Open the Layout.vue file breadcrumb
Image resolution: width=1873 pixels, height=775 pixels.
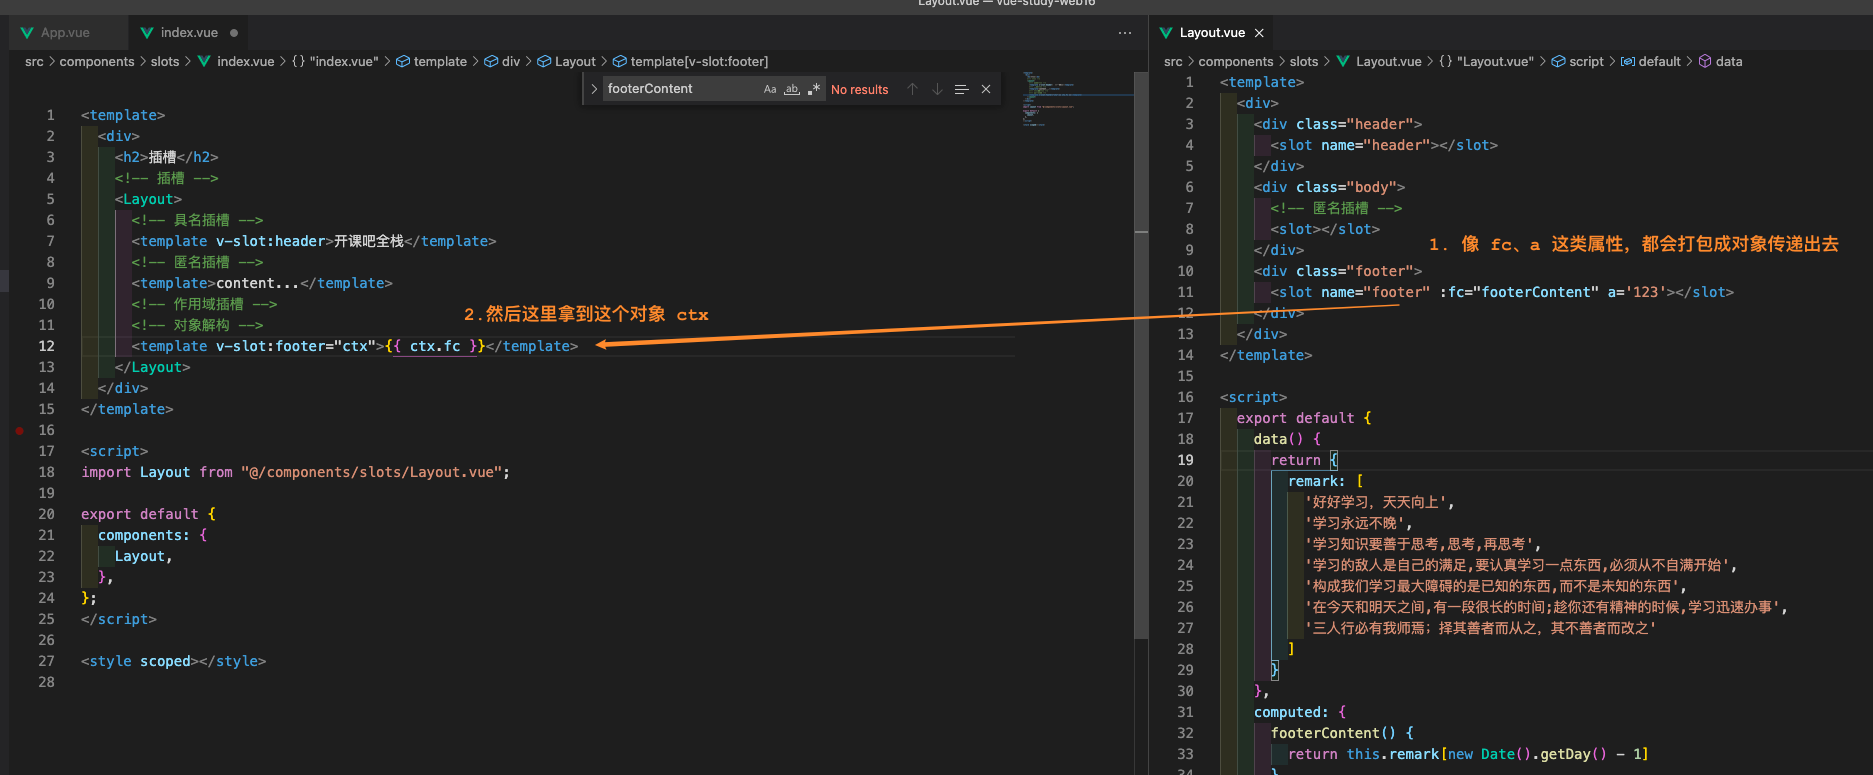(1379, 61)
